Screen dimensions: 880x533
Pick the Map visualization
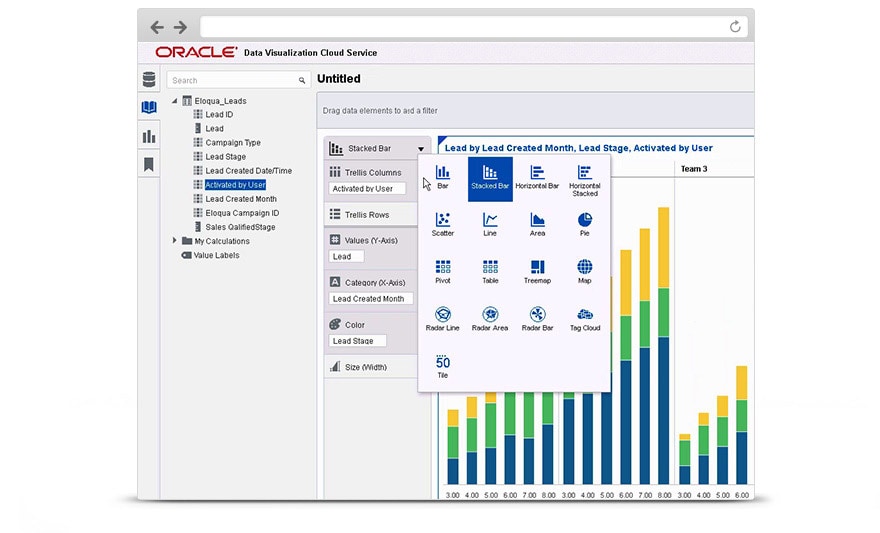tap(584, 272)
